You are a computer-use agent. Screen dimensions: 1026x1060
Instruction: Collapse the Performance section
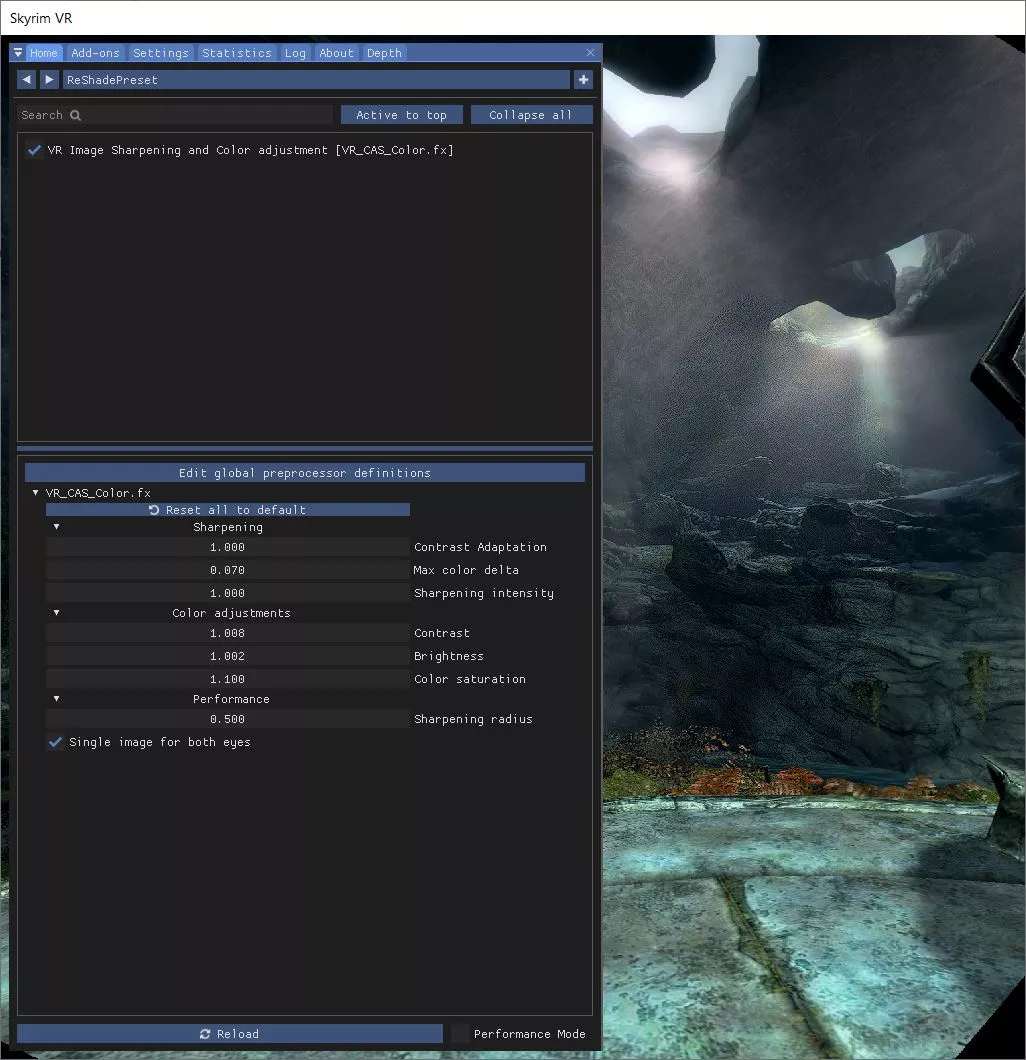coord(57,698)
